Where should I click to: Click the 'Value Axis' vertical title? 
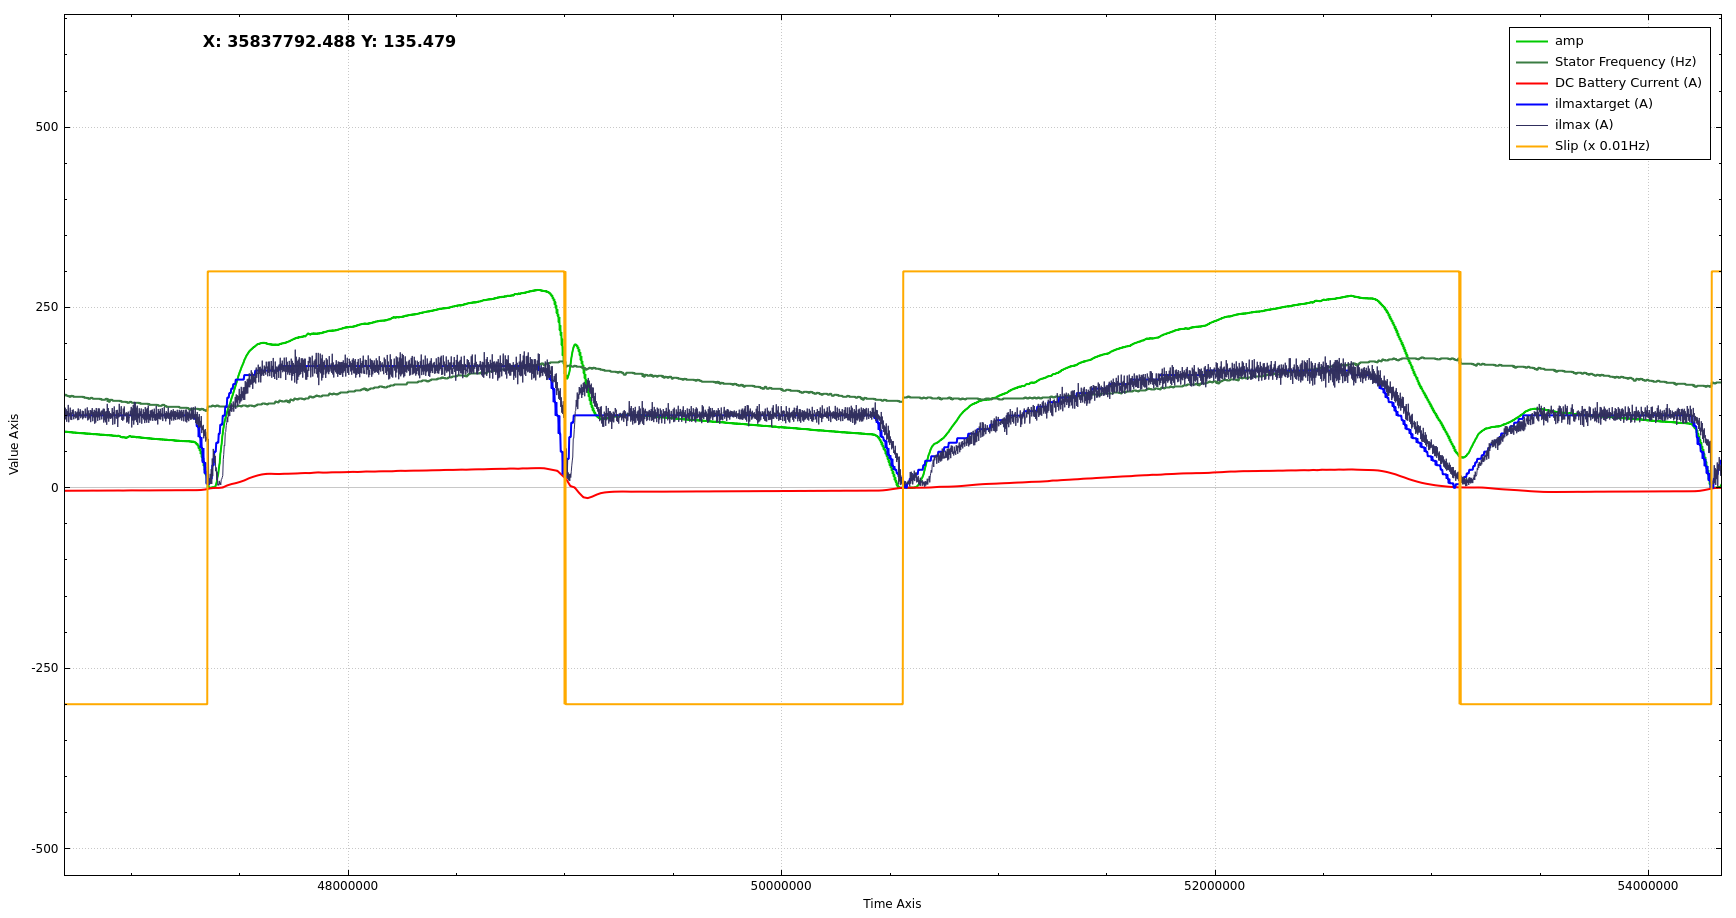14,444
